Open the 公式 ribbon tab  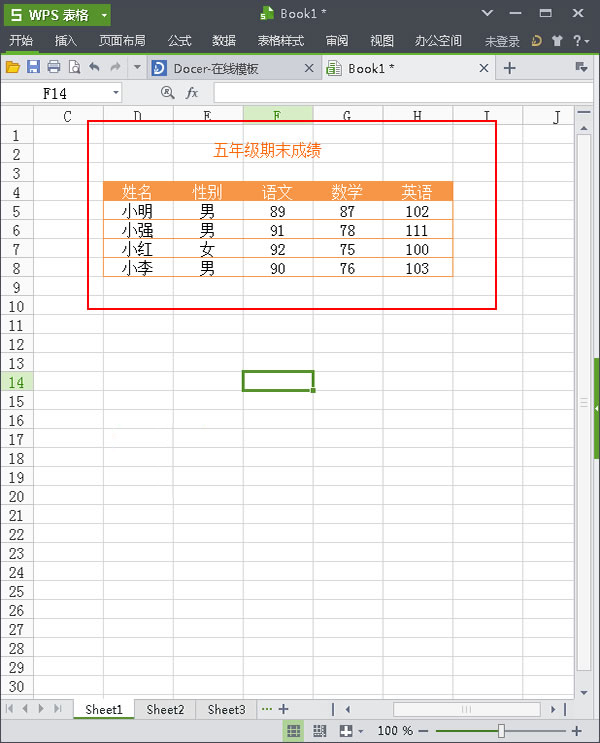click(179, 41)
